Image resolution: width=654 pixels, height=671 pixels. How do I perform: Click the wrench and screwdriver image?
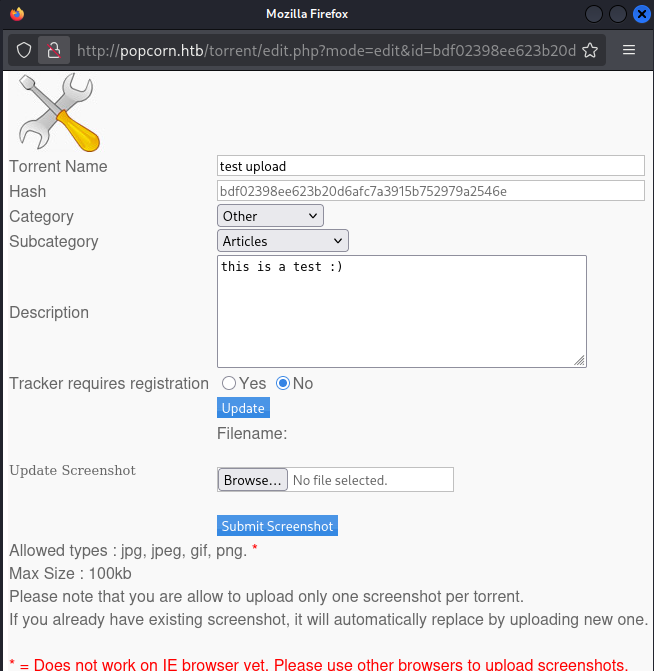(57, 113)
